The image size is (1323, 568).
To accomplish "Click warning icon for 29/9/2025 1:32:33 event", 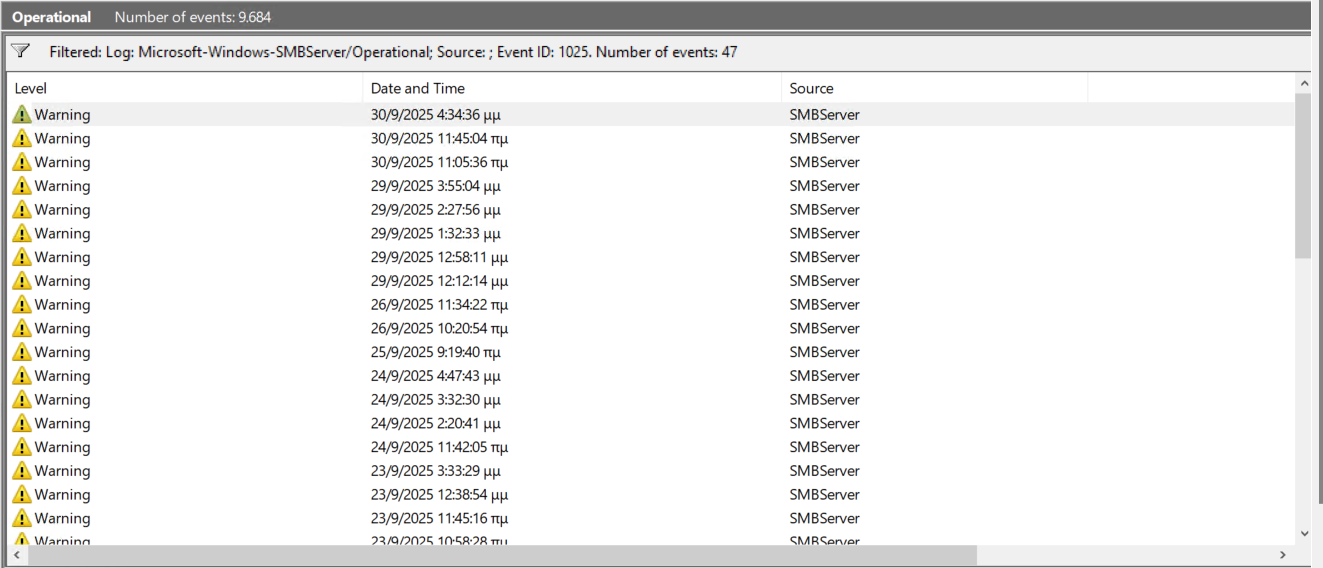I will tap(22, 234).
